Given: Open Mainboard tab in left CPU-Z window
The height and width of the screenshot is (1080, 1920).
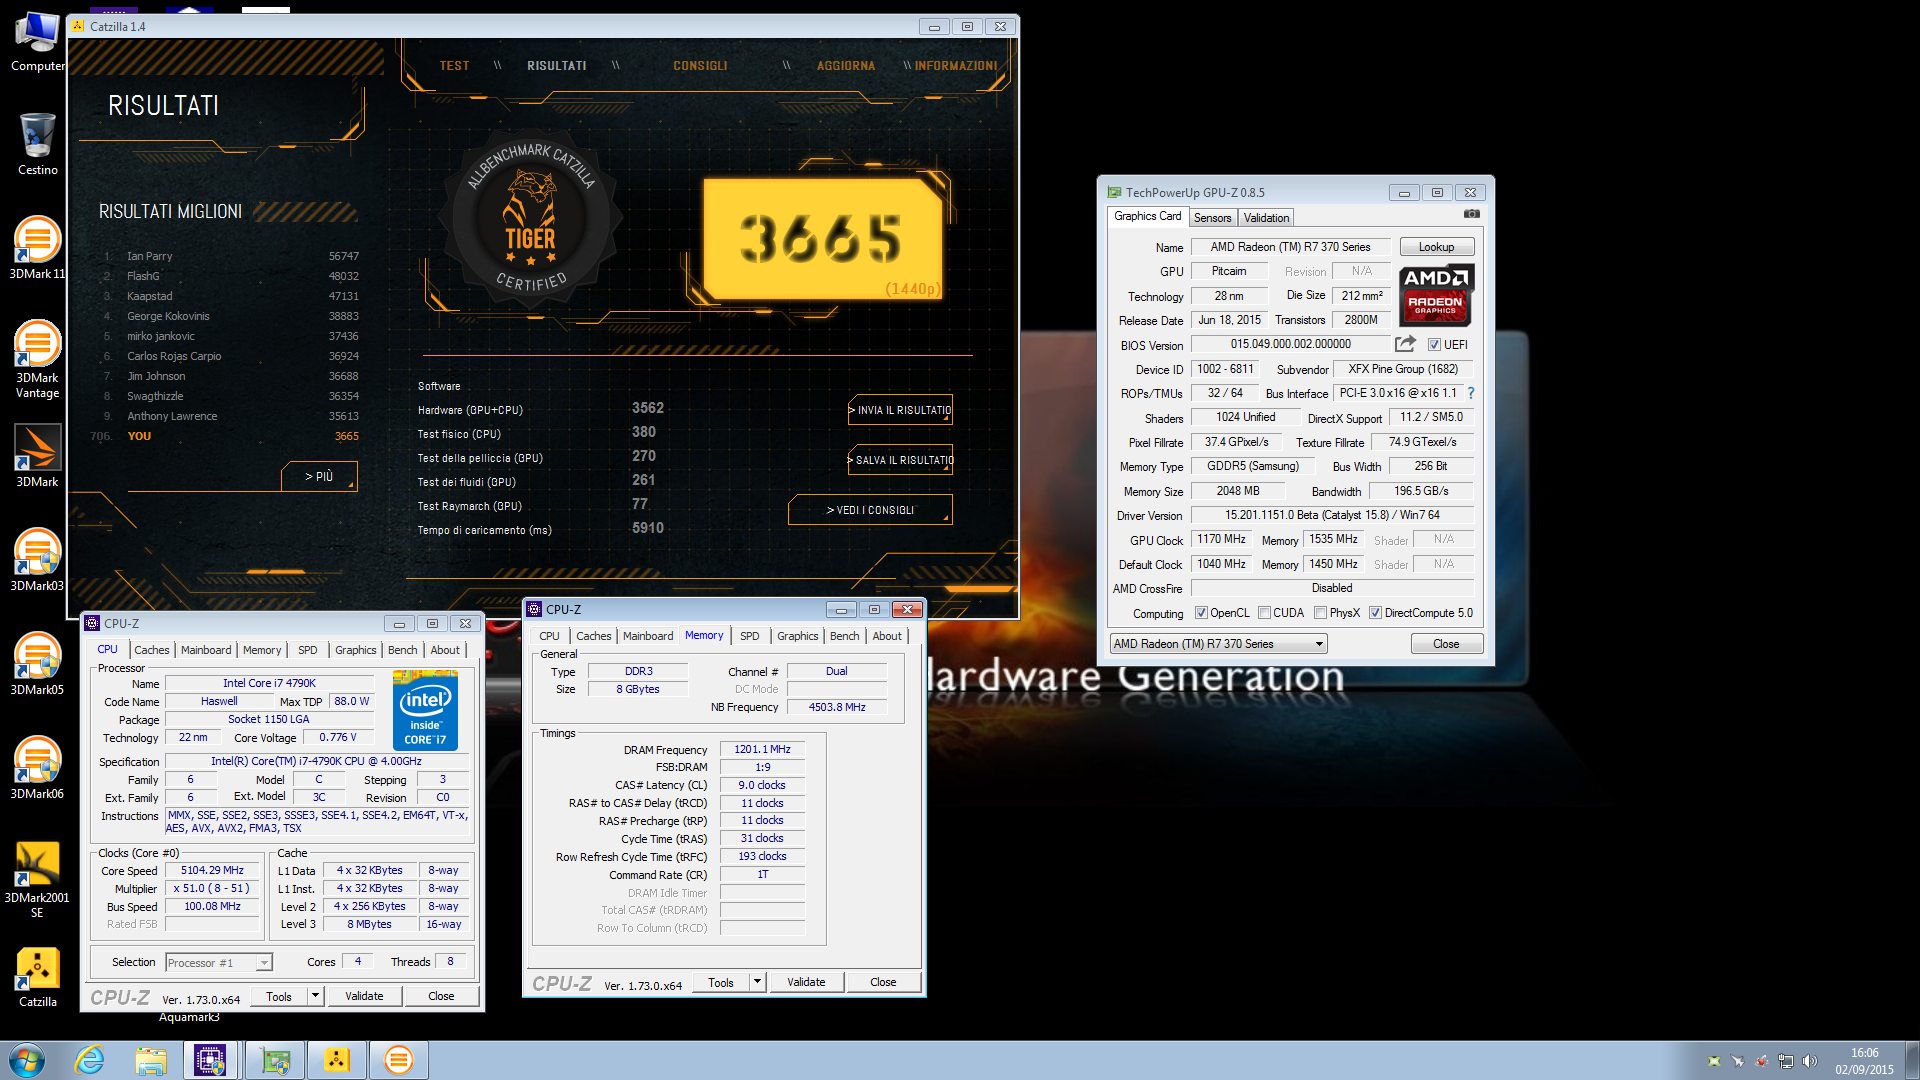Looking at the screenshot, I should [206, 650].
